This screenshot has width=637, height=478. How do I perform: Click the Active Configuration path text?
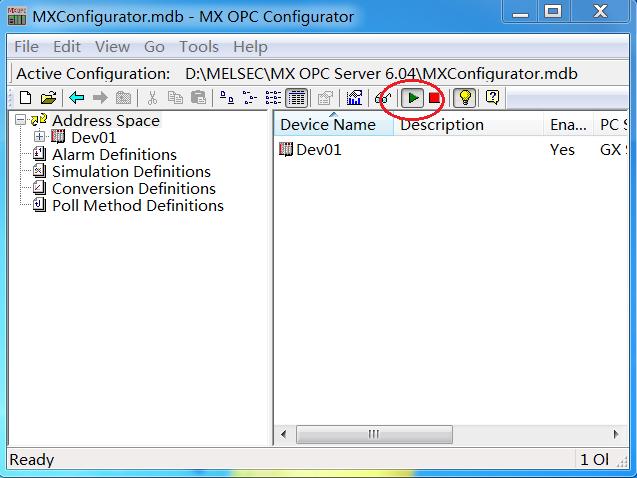pos(381,74)
